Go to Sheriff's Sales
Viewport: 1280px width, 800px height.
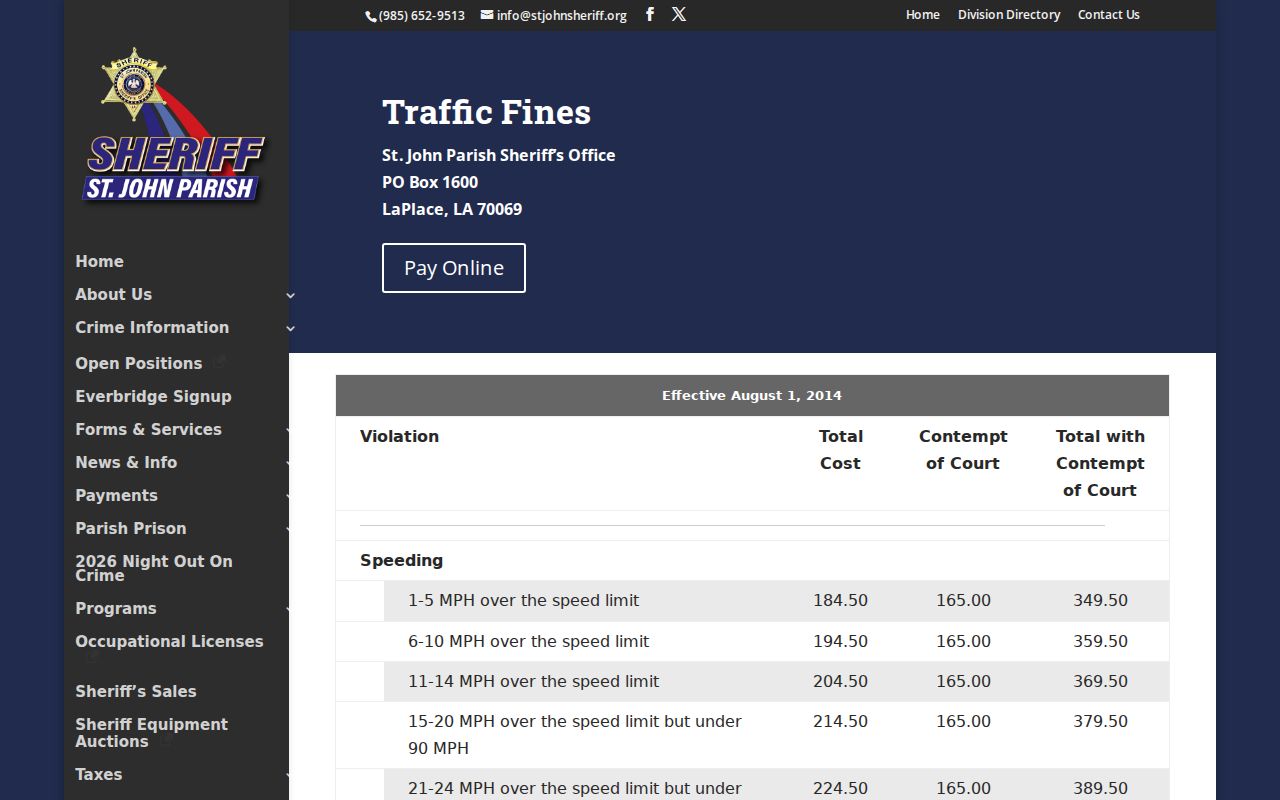tap(136, 691)
